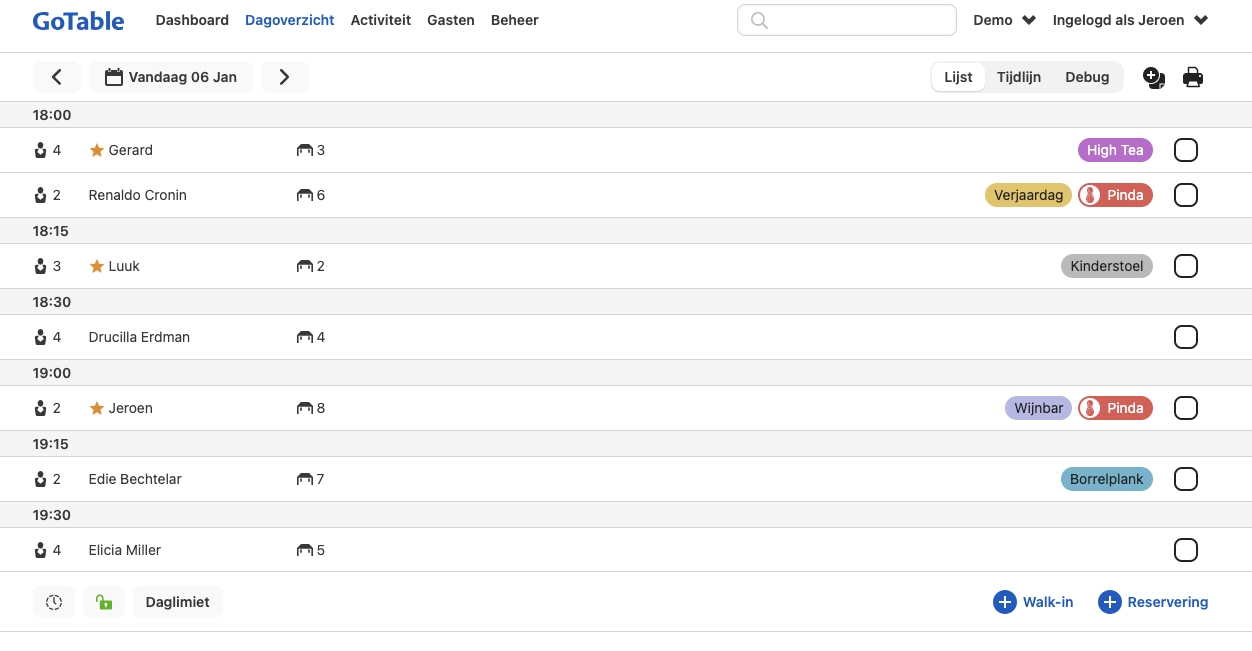Click the purple High Tea tag
Screen dimensions: 1252x651
tap(1115, 150)
